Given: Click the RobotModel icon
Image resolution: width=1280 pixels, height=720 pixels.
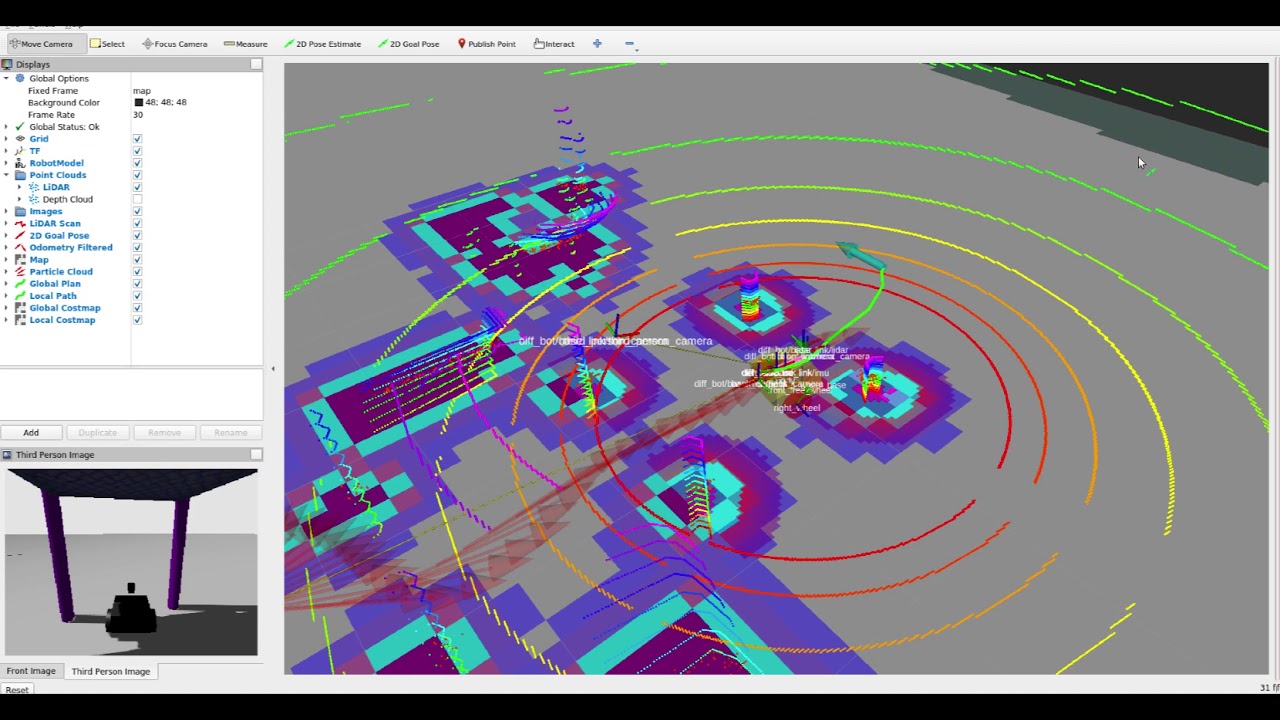Looking at the screenshot, I should [20, 163].
